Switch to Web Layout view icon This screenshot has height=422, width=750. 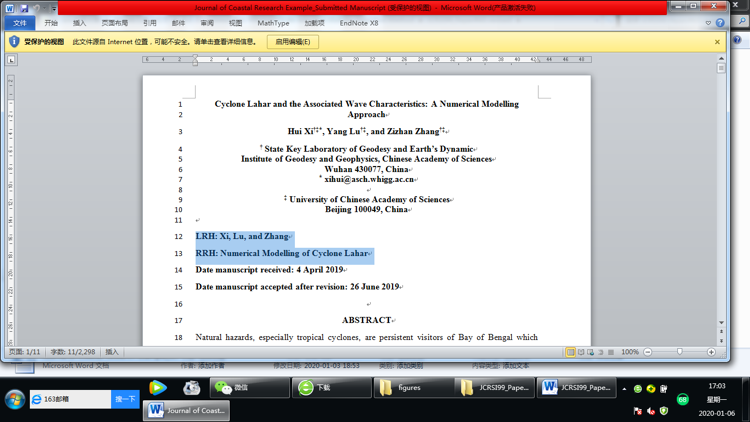591,352
